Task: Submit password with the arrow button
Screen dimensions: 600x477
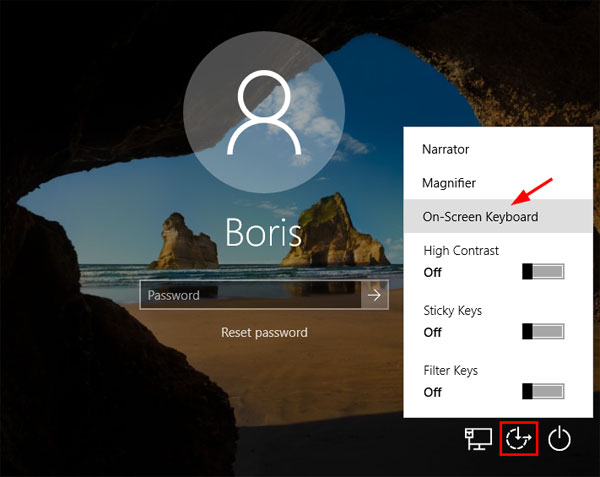Action: pos(375,295)
